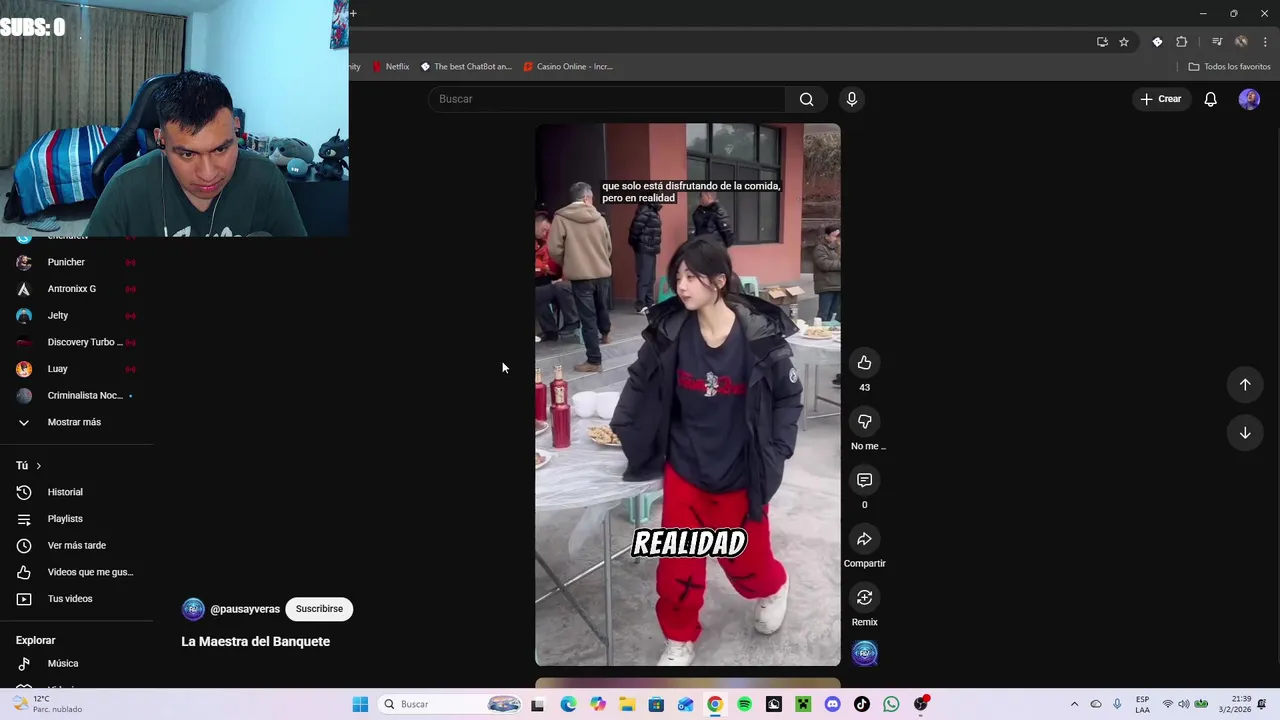Focus the Buscar search field
Screen dimensions: 1280x720
607,99
